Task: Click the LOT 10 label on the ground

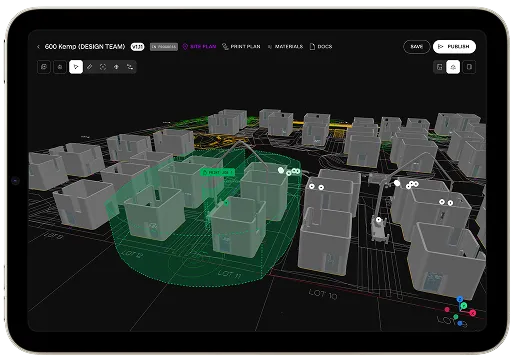Action: click(323, 294)
